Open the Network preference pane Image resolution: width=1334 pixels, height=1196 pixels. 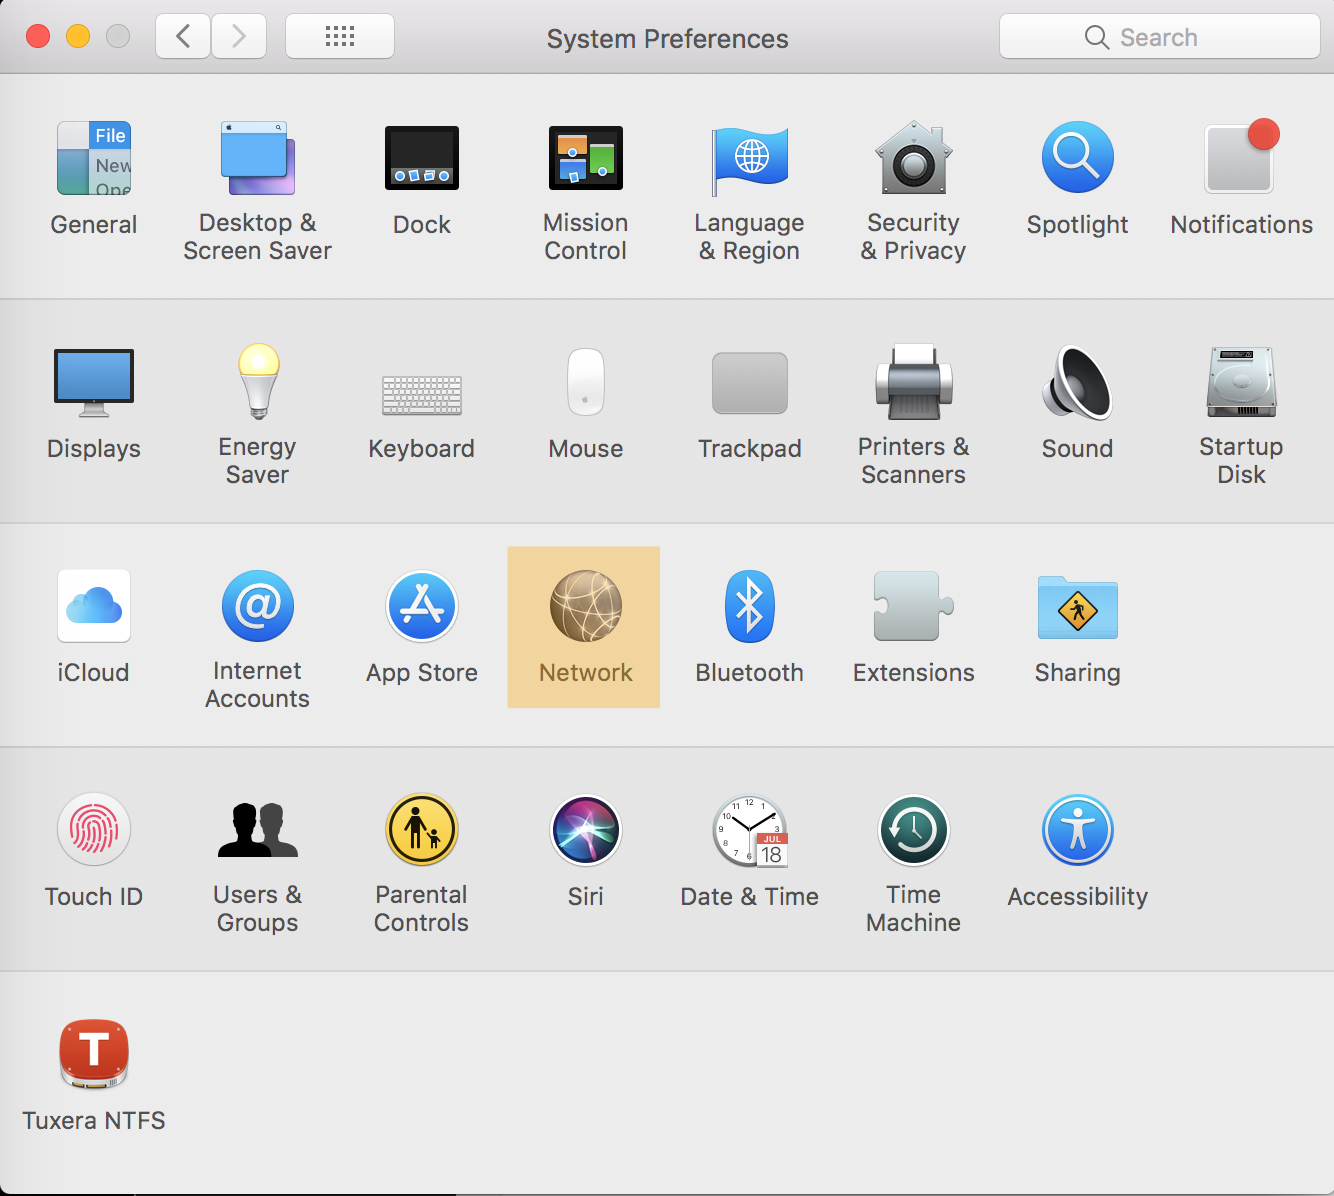tap(583, 627)
